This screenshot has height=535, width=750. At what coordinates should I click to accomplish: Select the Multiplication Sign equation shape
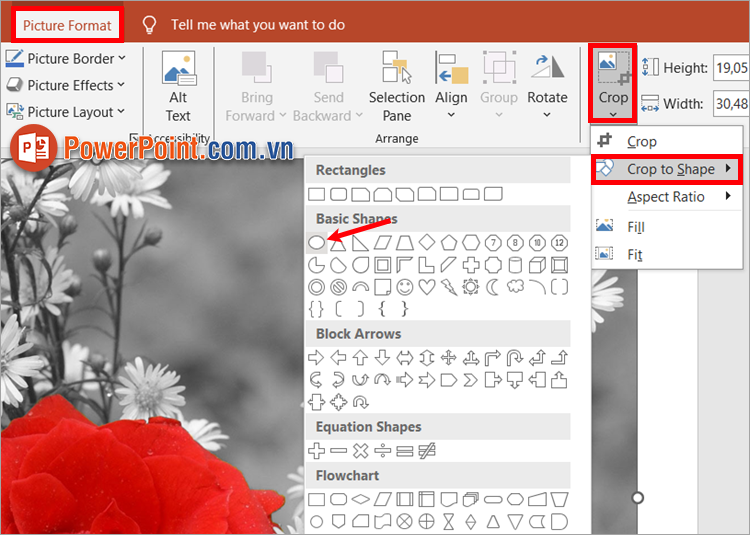pos(360,450)
